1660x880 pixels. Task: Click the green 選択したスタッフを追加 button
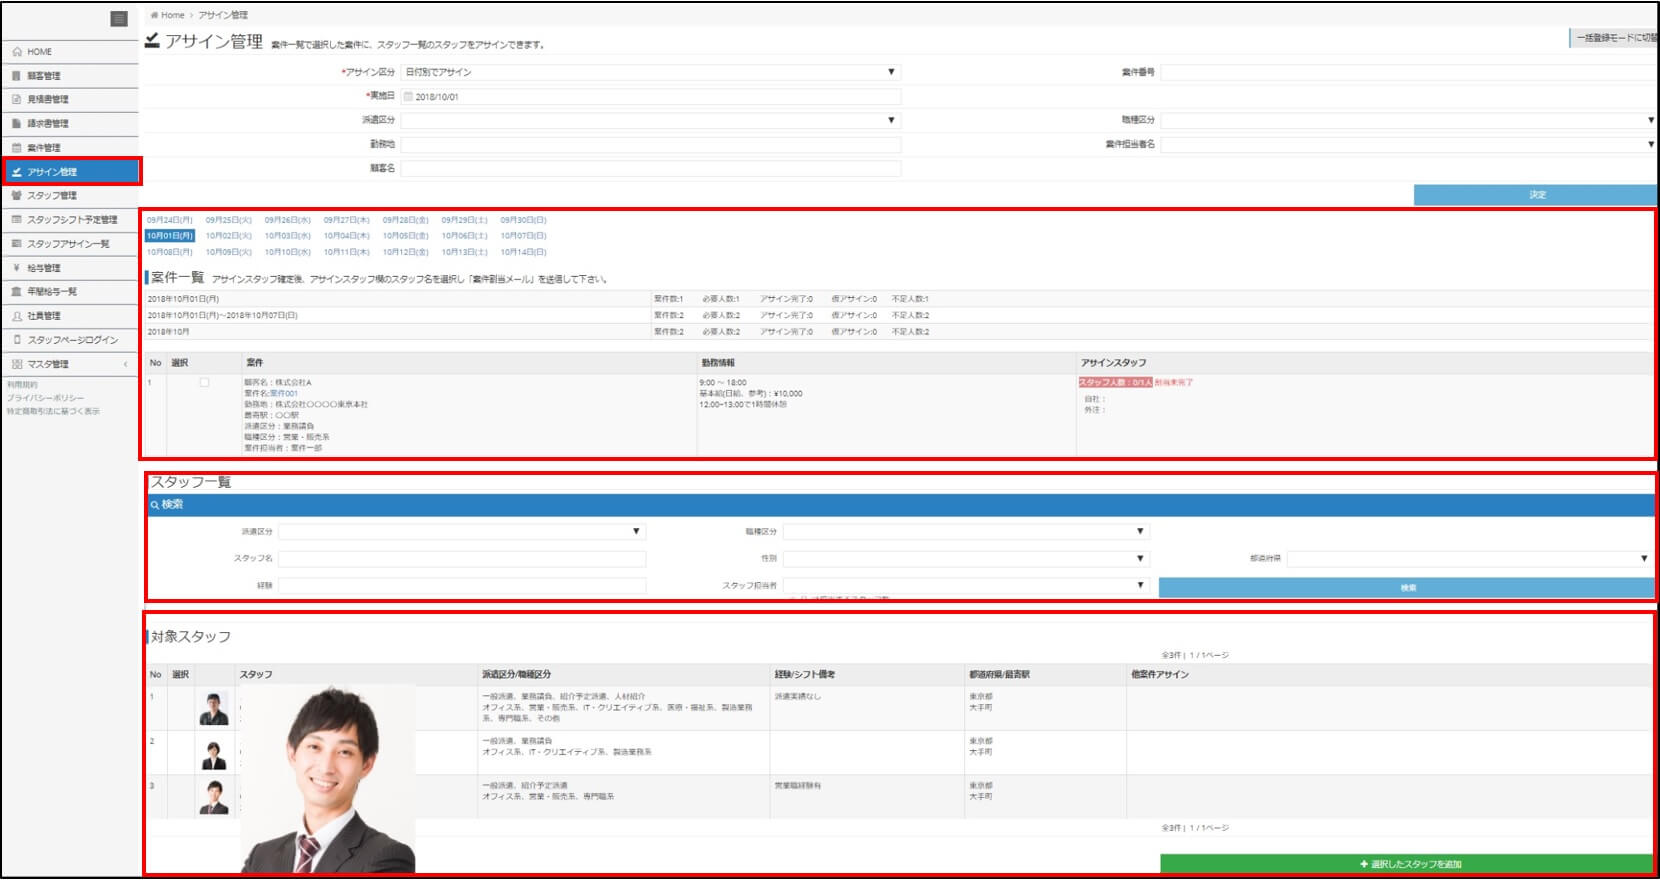click(x=1406, y=864)
